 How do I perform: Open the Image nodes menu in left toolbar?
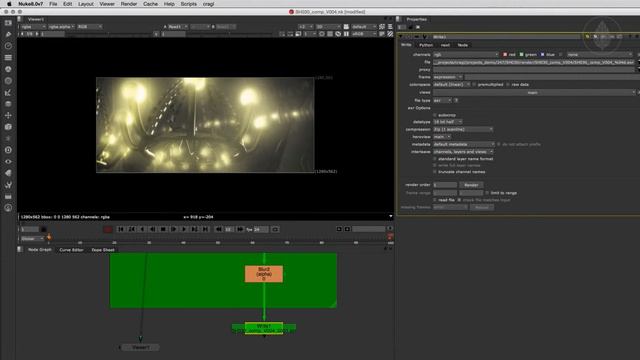click(x=8, y=23)
